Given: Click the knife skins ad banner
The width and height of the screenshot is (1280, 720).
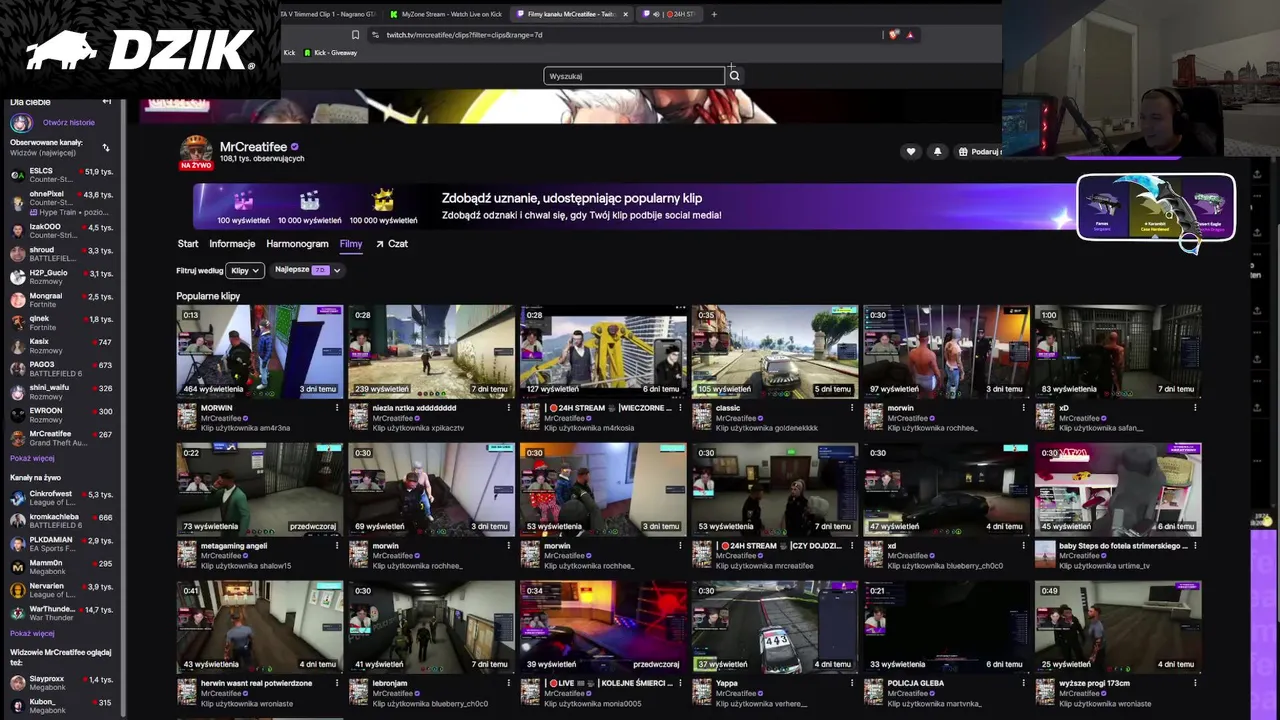Looking at the screenshot, I should [x=1156, y=207].
